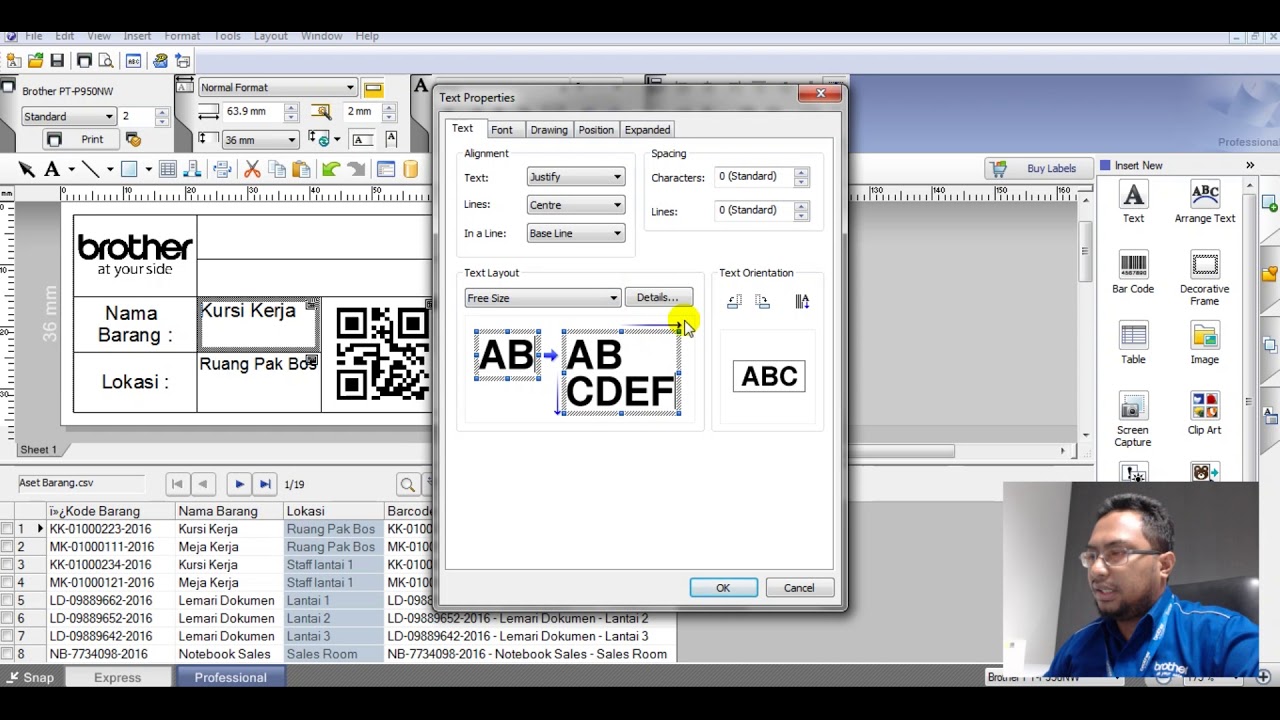Click the Print button
The image size is (1280, 720).
pos(79,139)
